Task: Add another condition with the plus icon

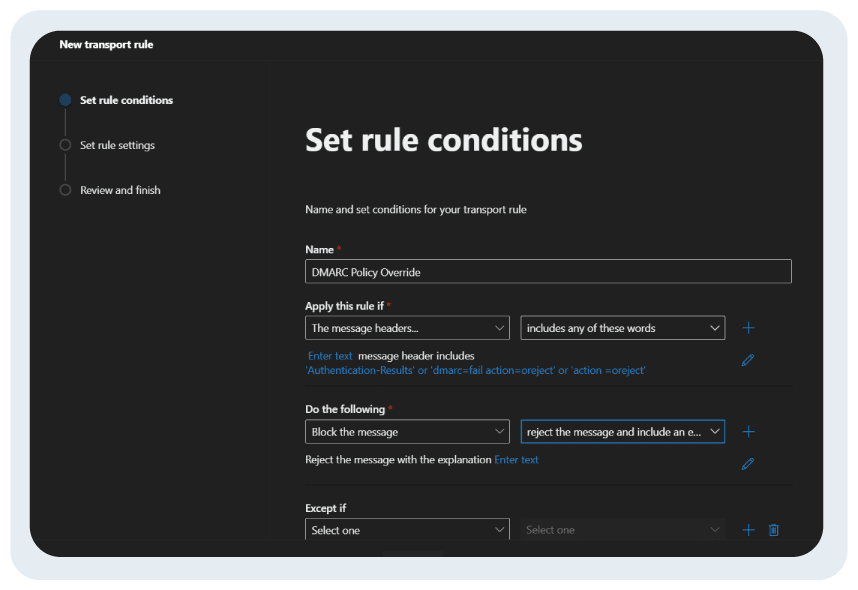Action: tap(748, 328)
